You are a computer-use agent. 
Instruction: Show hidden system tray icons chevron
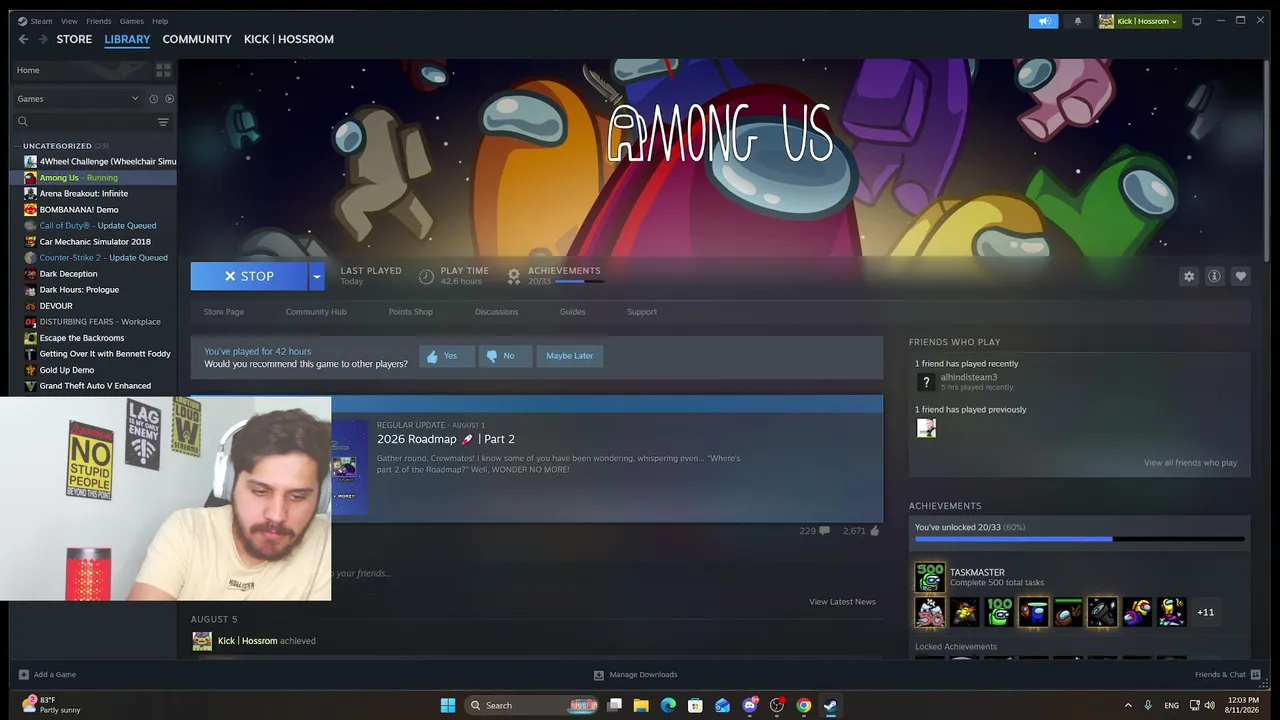[x=1128, y=706]
